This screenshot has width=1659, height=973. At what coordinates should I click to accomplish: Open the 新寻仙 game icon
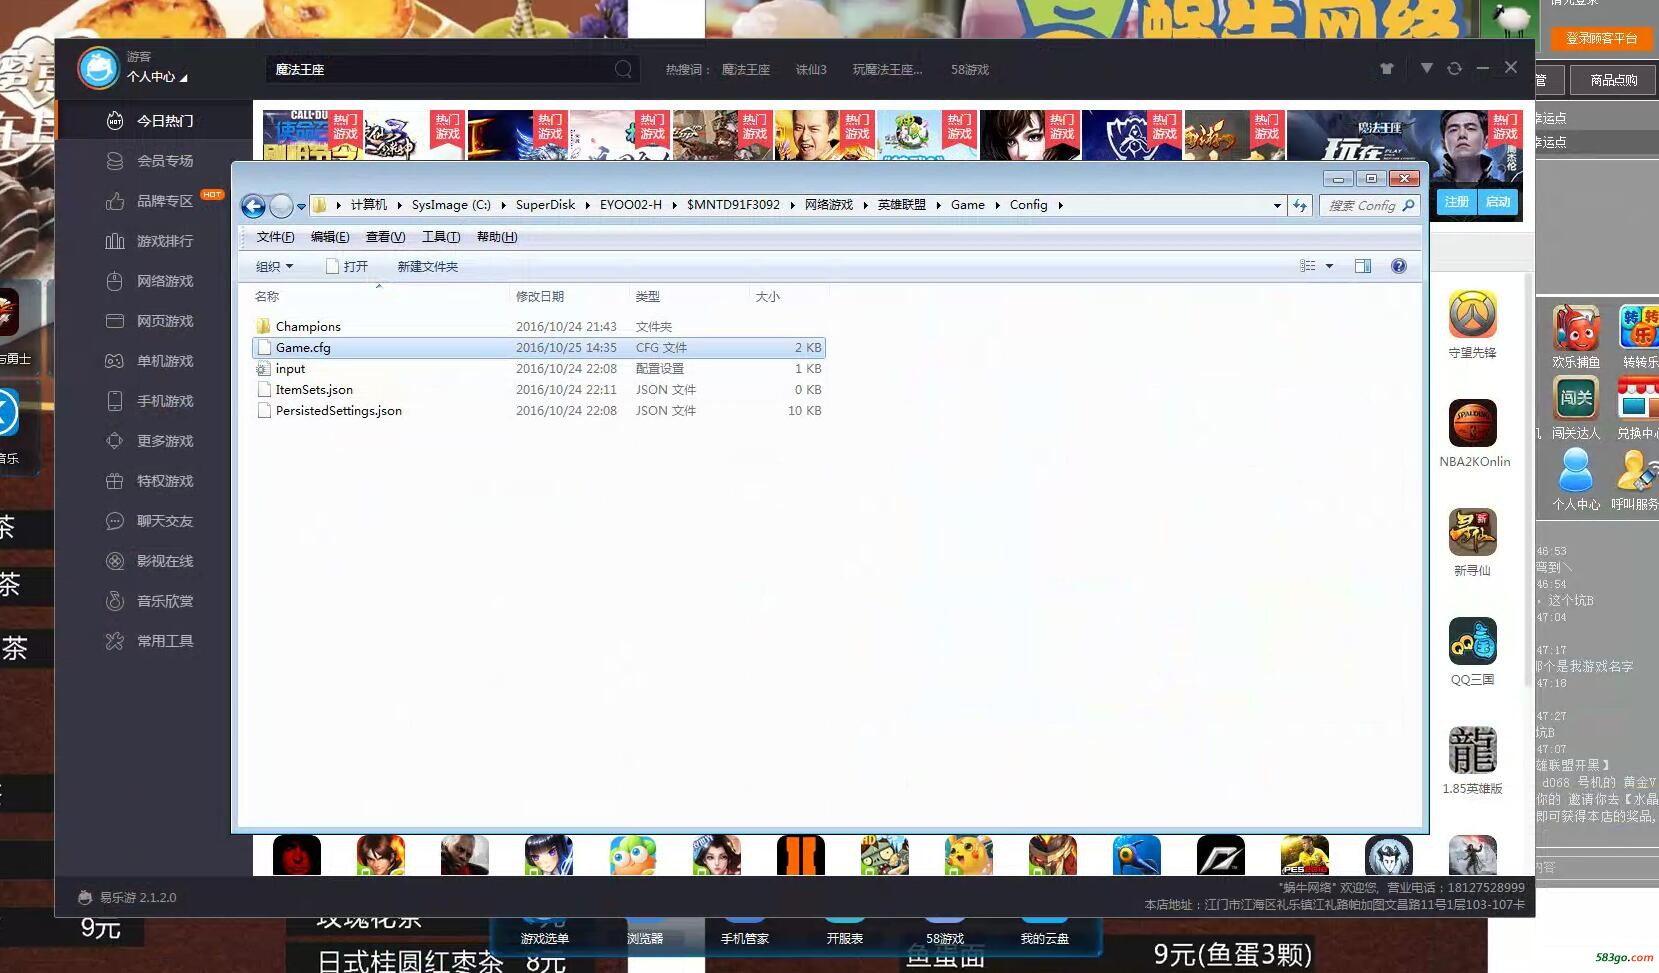(x=1472, y=532)
